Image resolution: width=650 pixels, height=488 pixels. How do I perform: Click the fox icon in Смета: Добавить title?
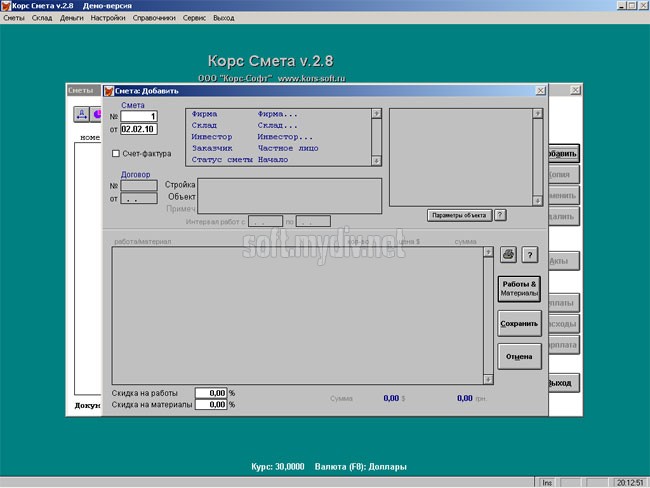(109, 91)
